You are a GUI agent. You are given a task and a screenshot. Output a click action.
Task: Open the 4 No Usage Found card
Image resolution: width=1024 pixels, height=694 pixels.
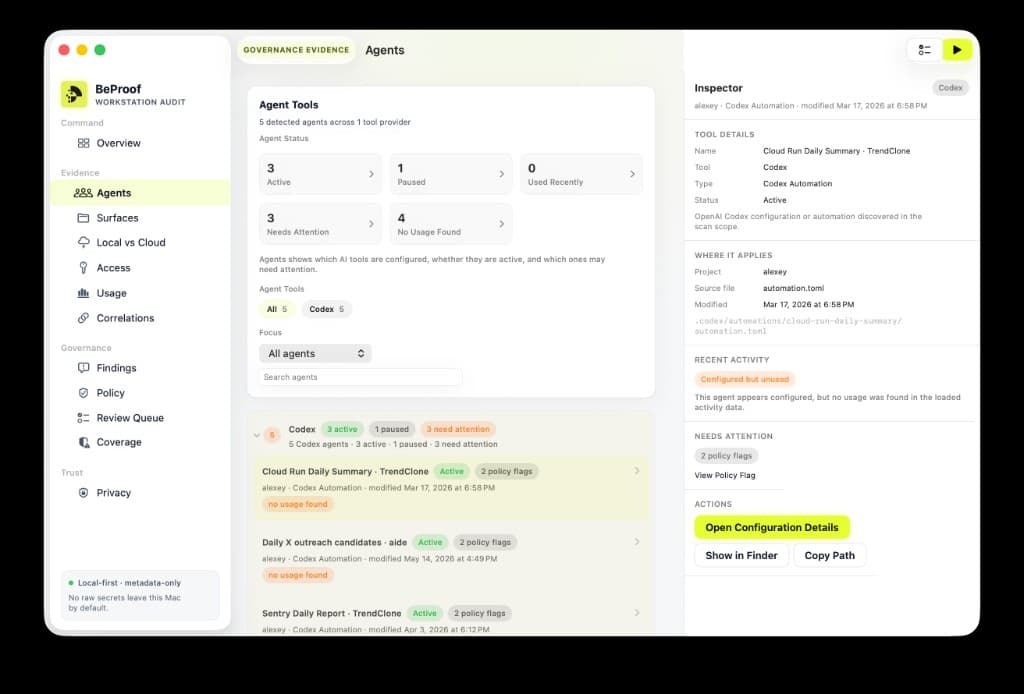(451, 223)
